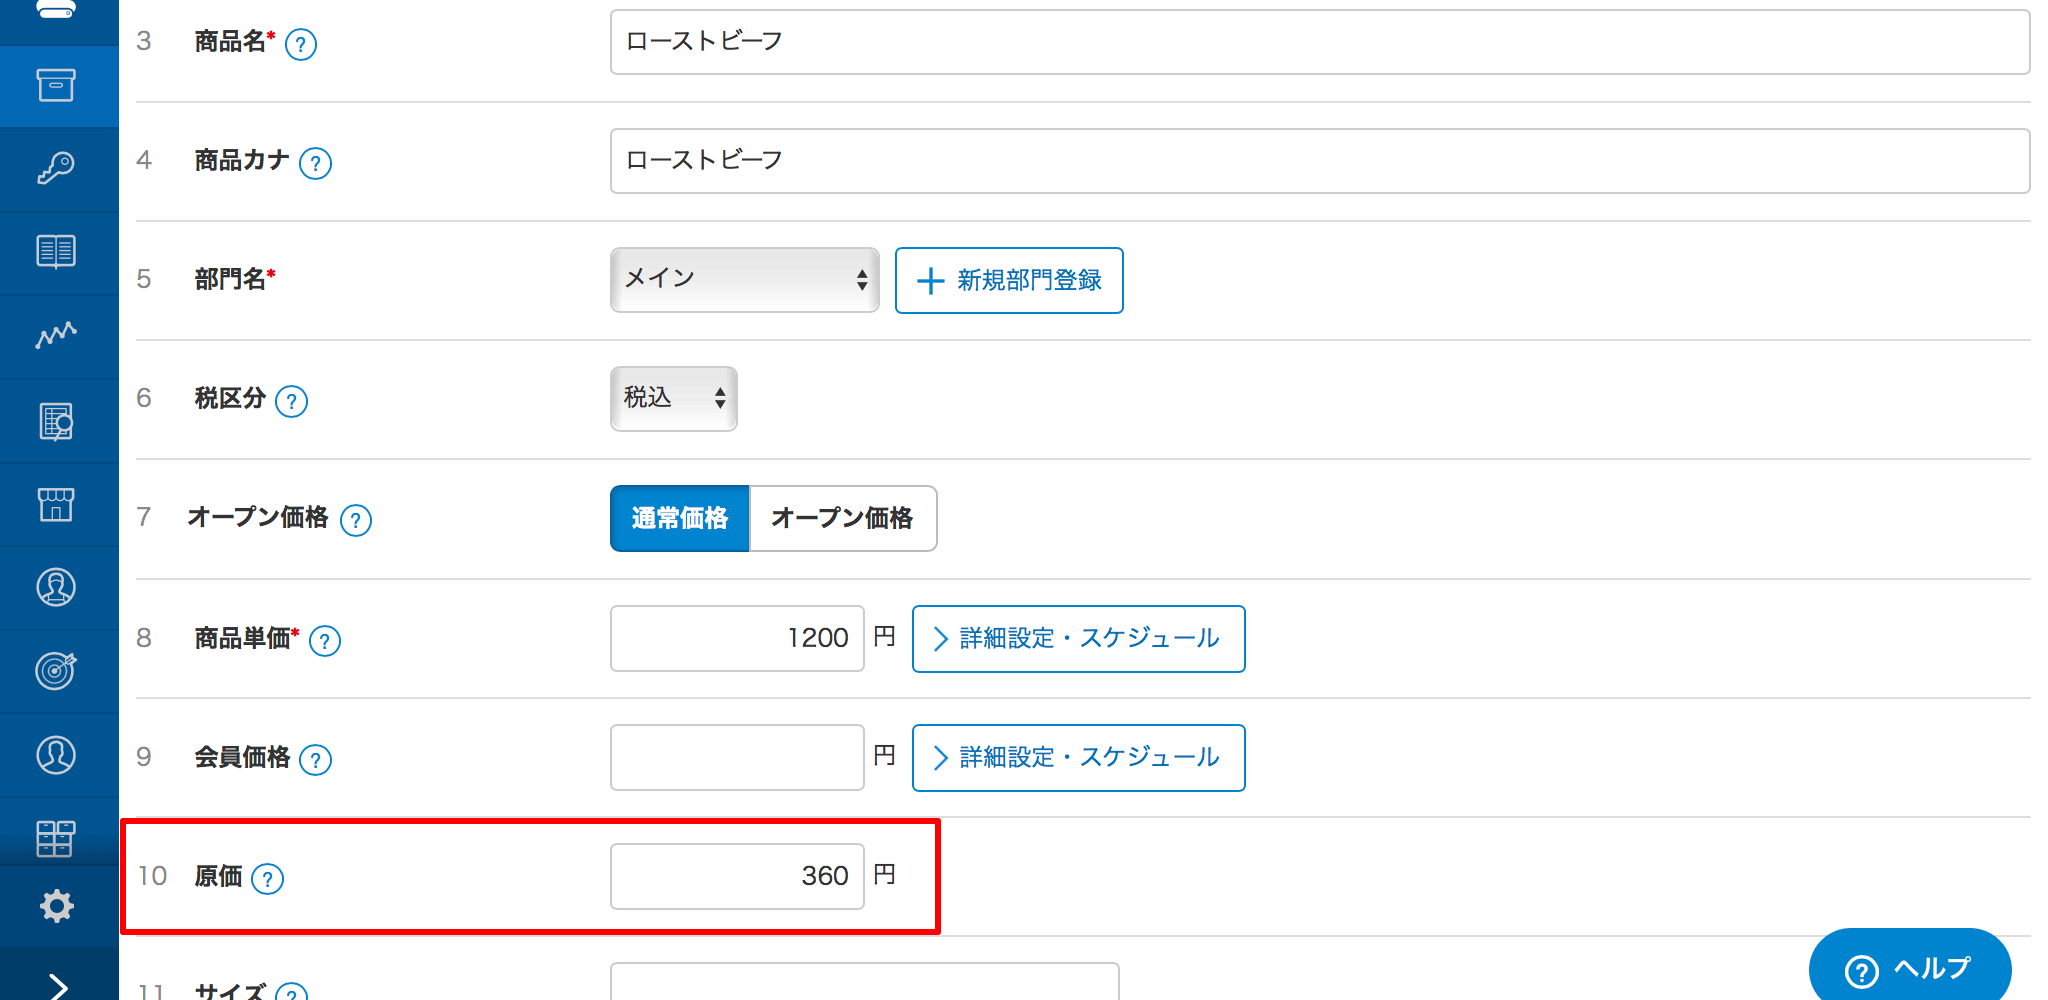The height and width of the screenshot is (1000, 2048).
Task: Click the key icon in sidebar
Action: click(56, 168)
